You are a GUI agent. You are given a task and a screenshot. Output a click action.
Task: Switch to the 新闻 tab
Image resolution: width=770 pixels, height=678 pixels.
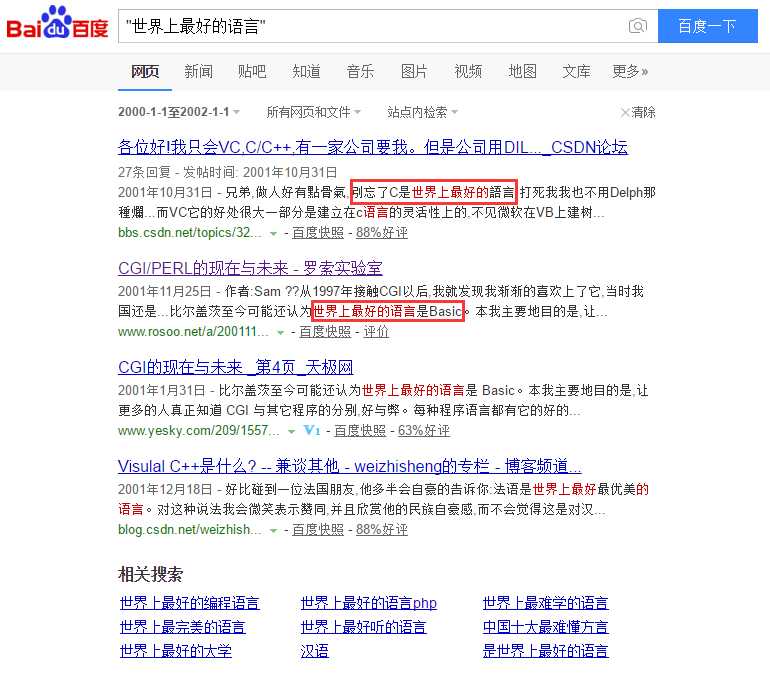click(x=198, y=72)
